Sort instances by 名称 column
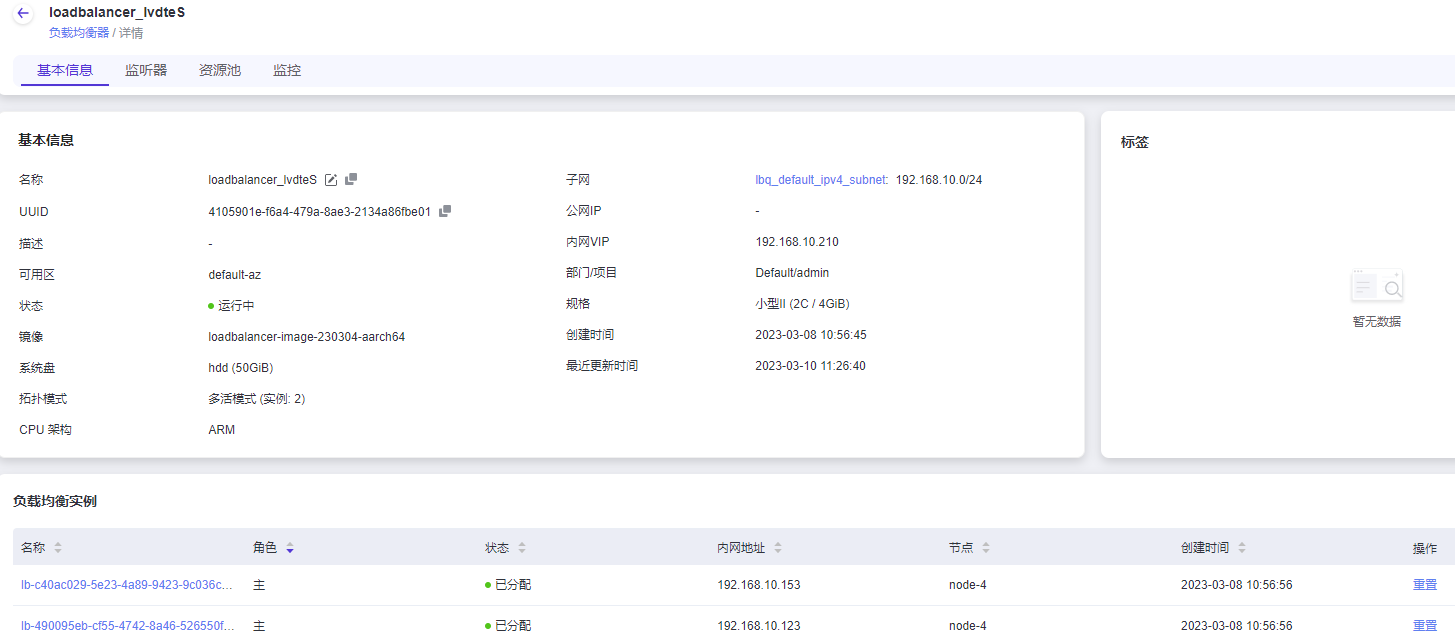This screenshot has width=1455, height=644. click(57, 548)
